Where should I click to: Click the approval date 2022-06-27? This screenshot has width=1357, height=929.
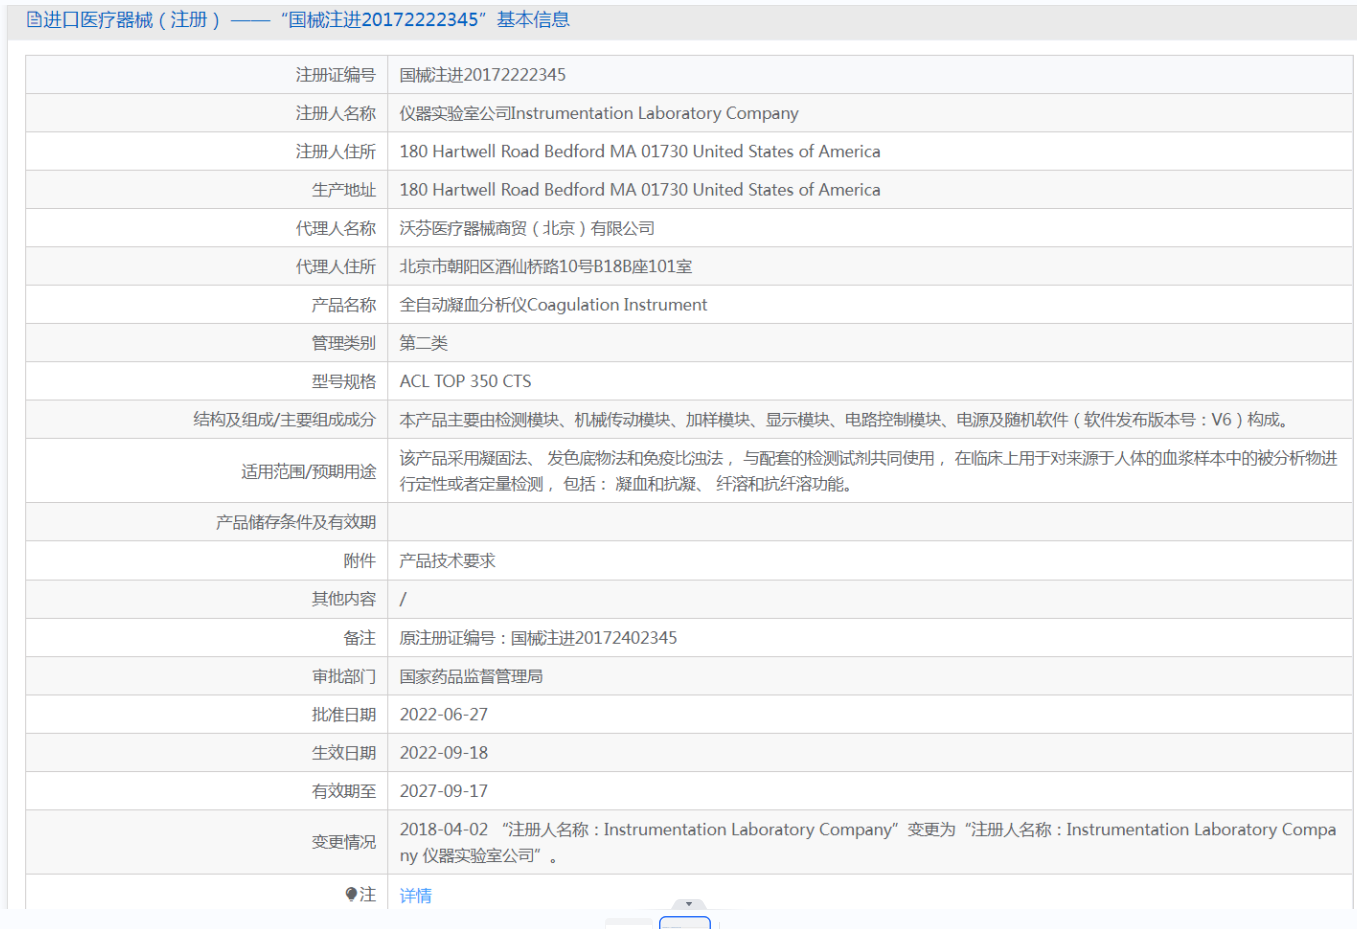(x=443, y=715)
